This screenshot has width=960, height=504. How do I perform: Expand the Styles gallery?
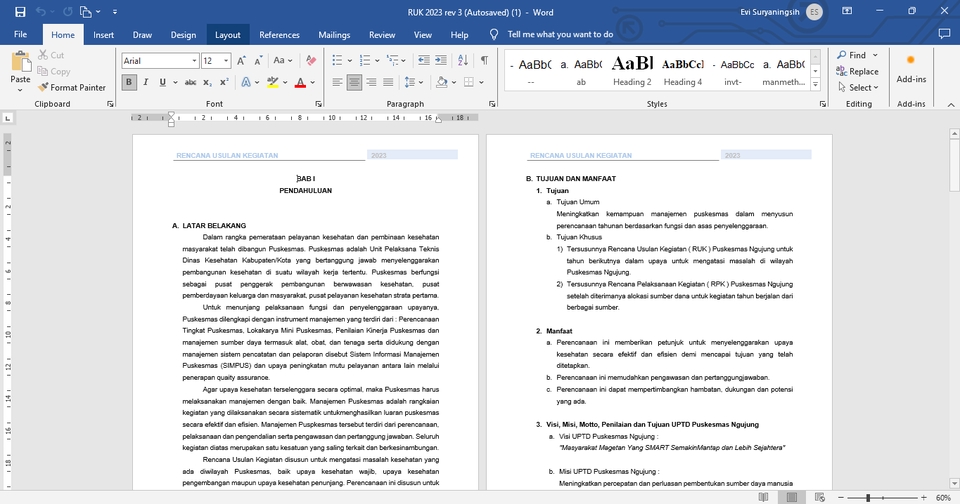[815, 86]
